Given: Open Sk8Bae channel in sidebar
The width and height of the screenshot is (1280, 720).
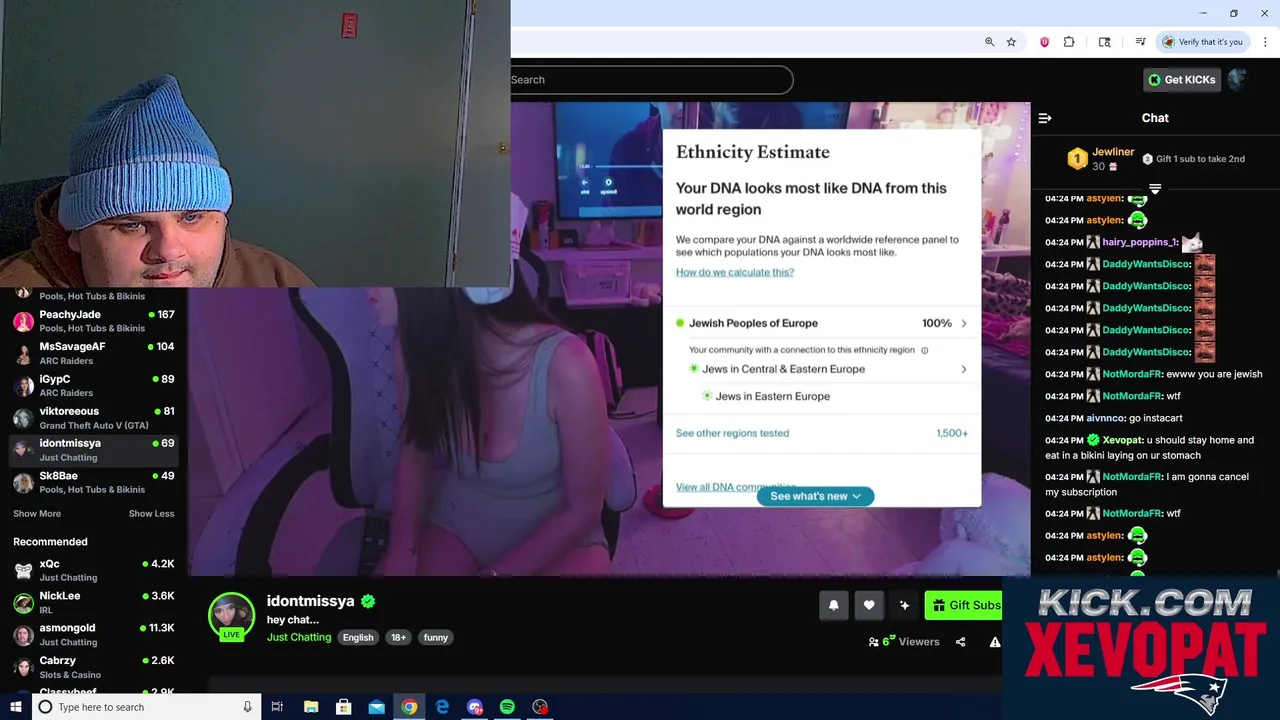Looking at the screenshot, I should pos(93,482).
